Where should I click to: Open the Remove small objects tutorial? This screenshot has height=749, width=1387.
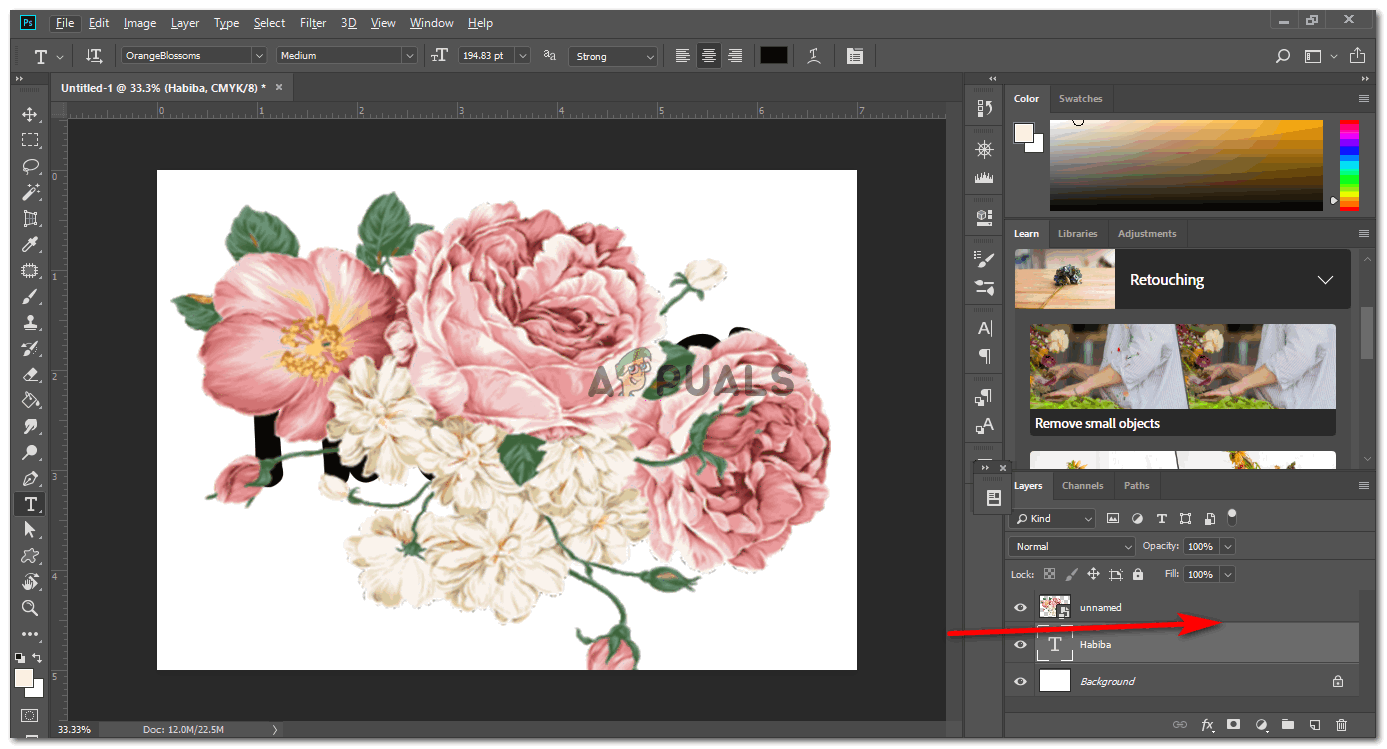pyautogui.click(x=1182, y=380)
